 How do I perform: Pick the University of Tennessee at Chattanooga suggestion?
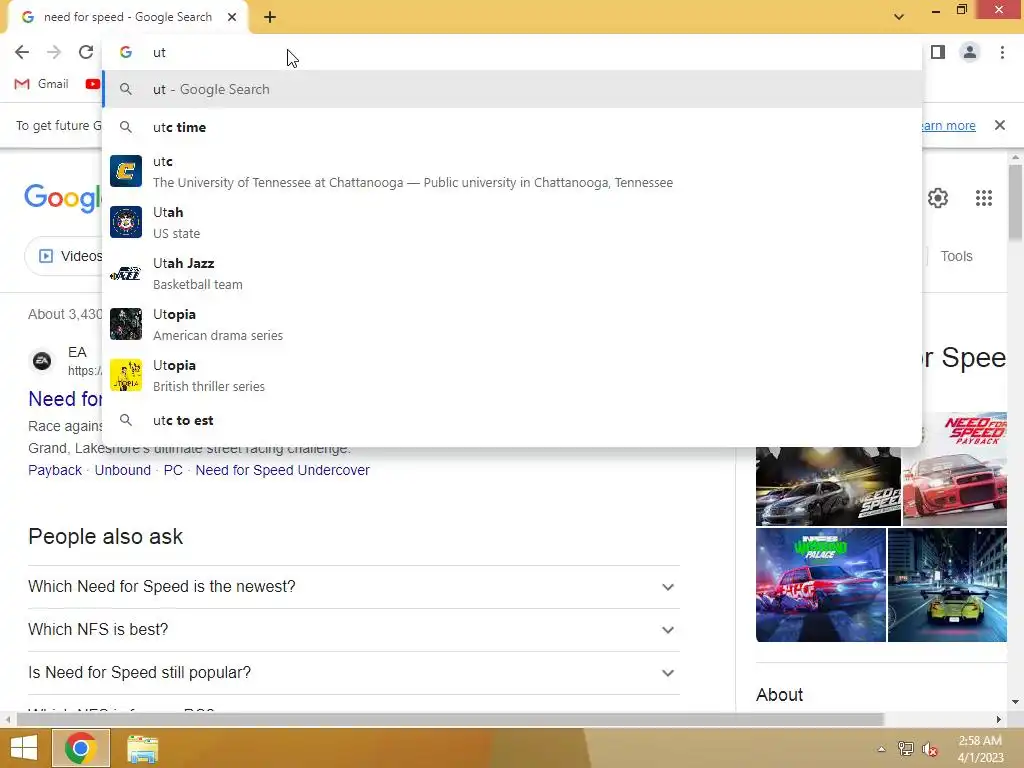coord(513,172)
